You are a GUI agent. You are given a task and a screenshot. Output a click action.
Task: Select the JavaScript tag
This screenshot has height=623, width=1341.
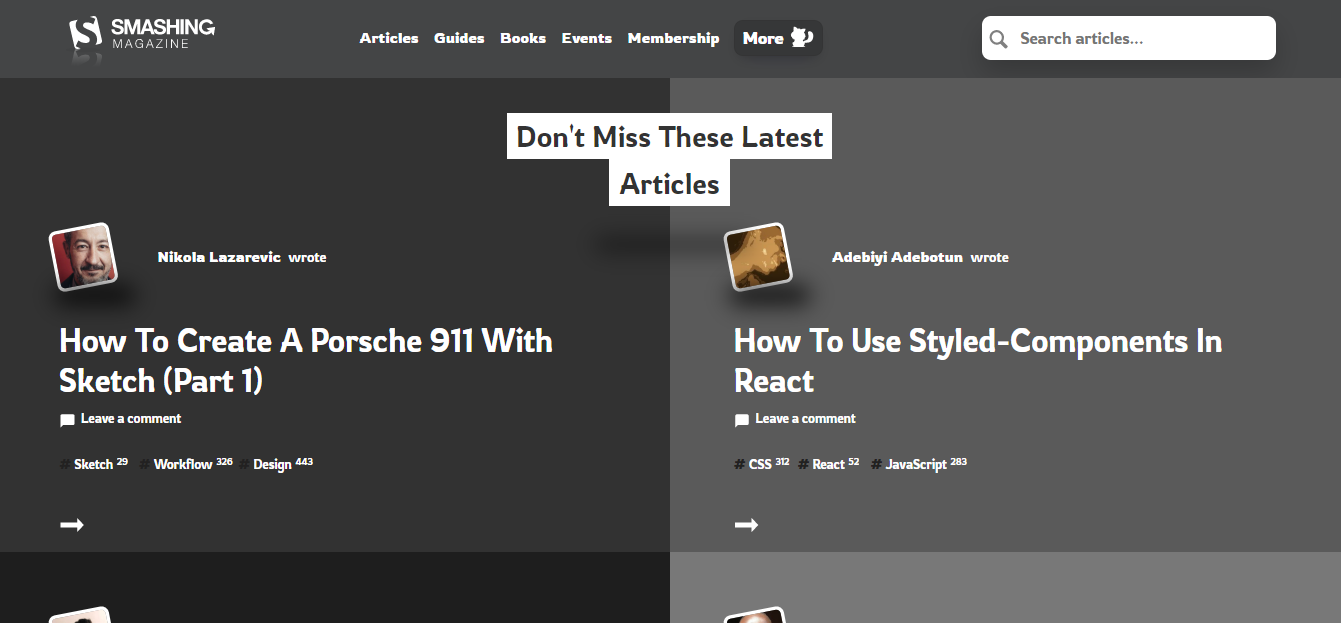point(916,464)
